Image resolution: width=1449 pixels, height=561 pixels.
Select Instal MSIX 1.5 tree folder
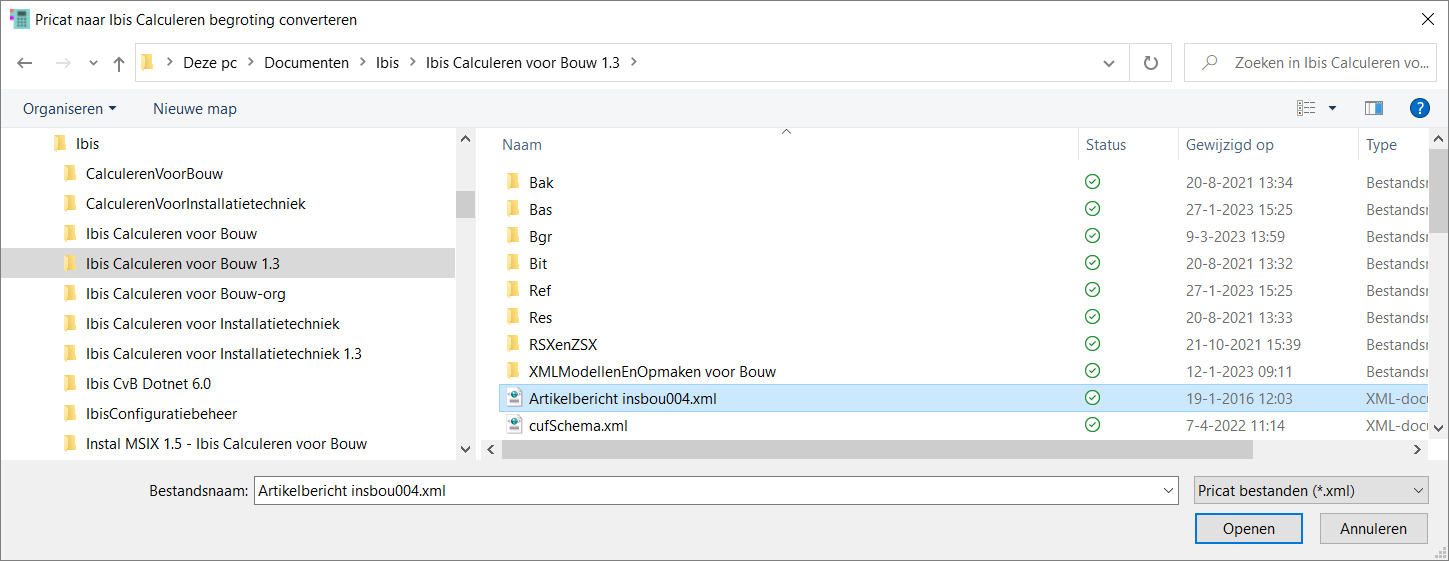226,444
